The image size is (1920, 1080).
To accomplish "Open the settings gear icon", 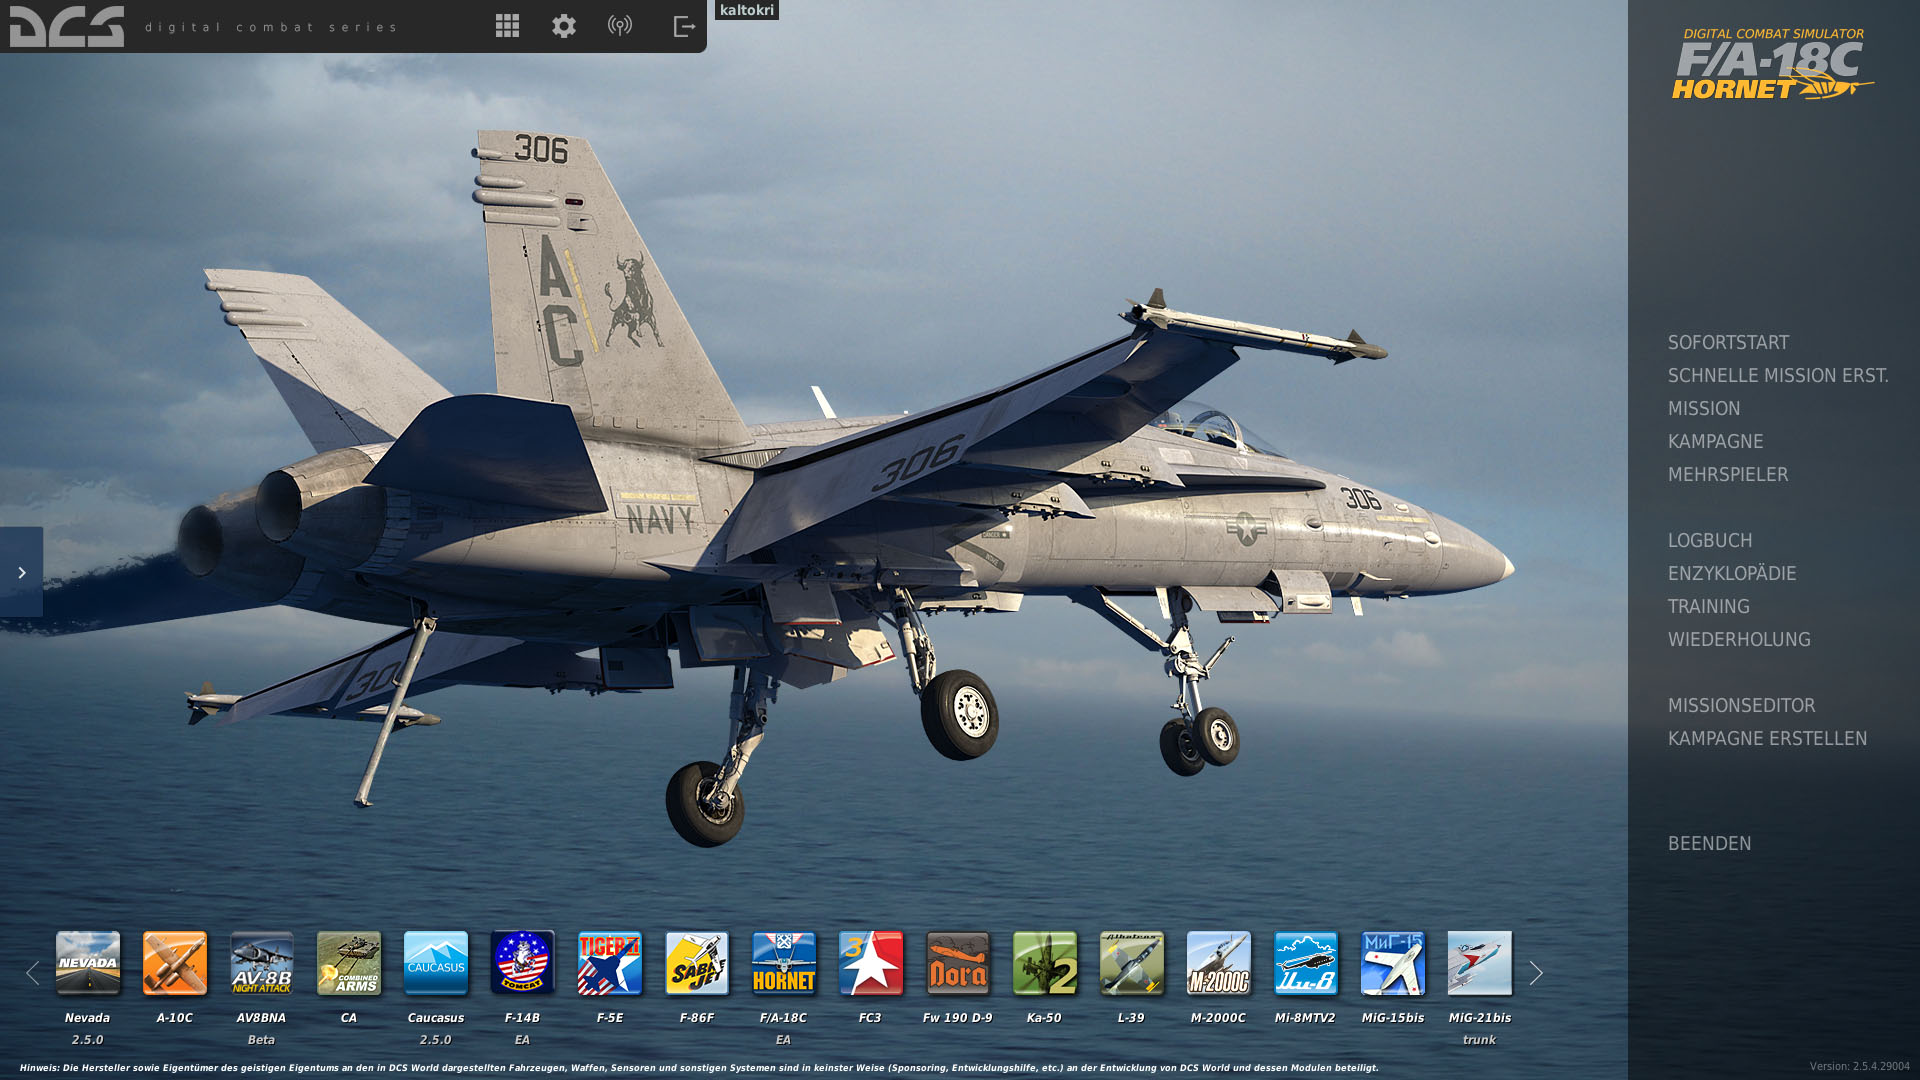I will tap(564, 26).
